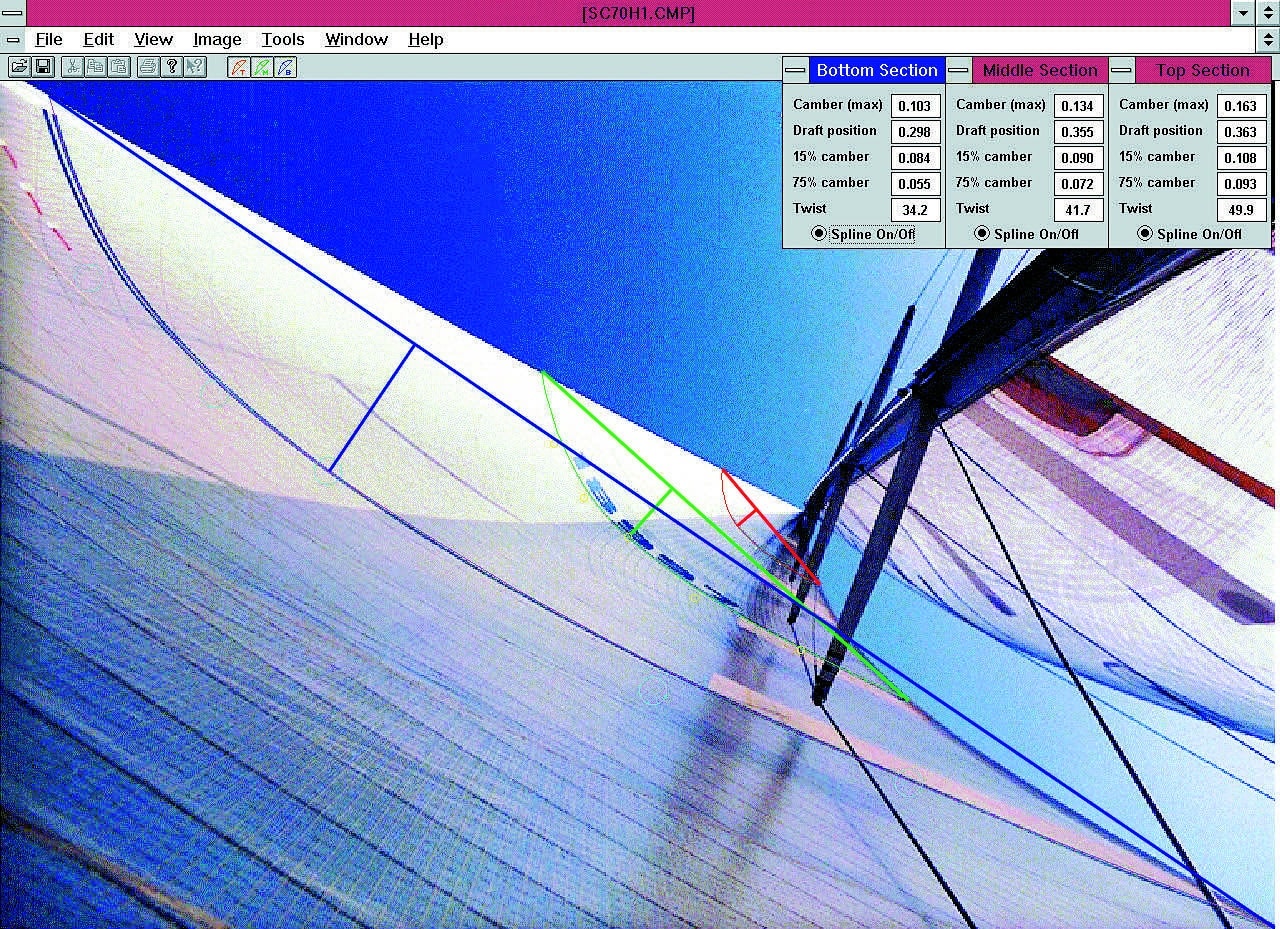Select the green Middle section spline tool
This screenshot has width=1280, height=929.
[x=261, y=66]
